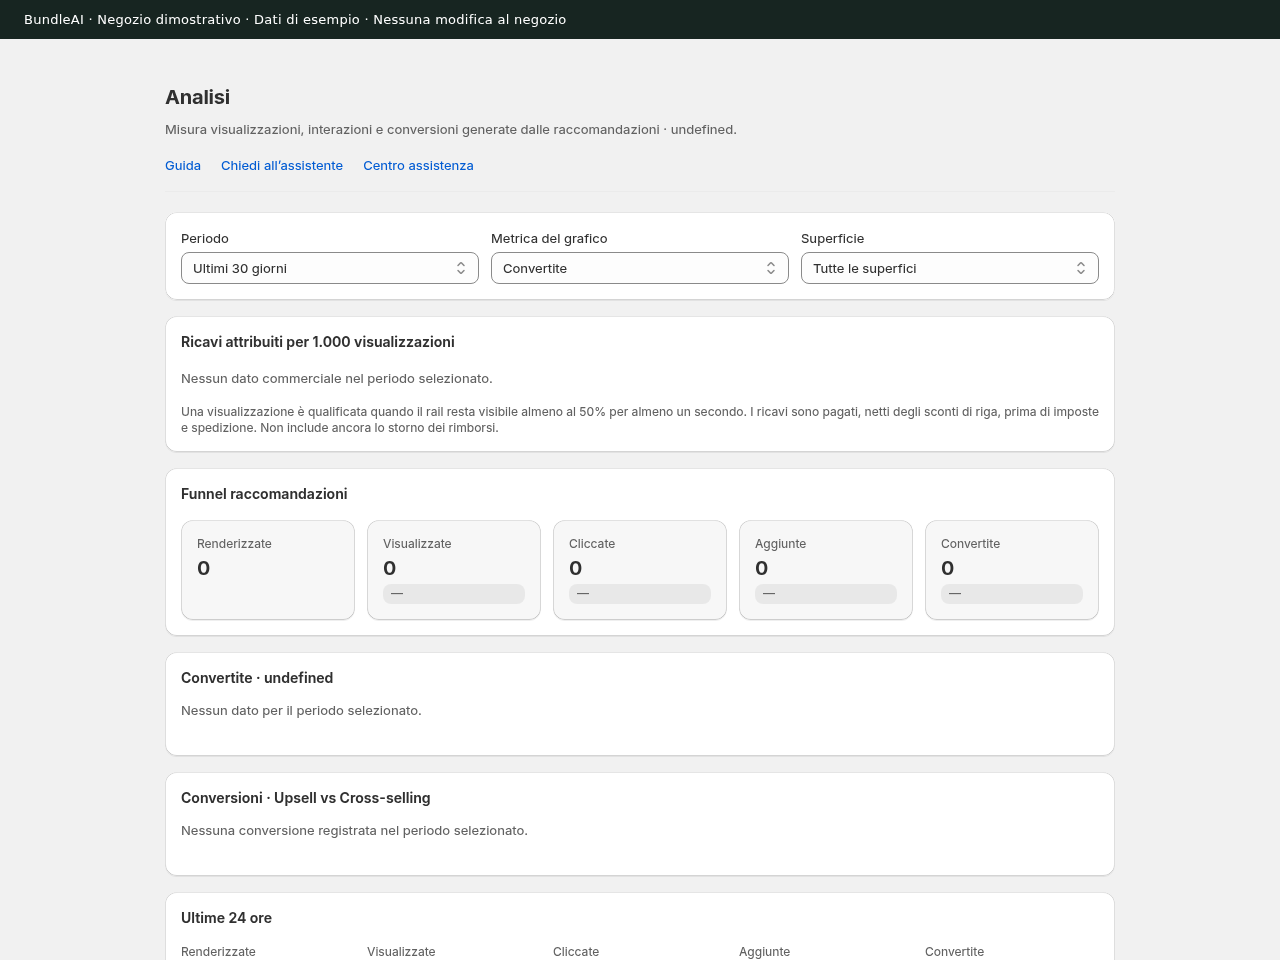Open the Chiedi all'assistente link
The width and height of the screenshot is (1280, 960).
(x=282, y=166)
